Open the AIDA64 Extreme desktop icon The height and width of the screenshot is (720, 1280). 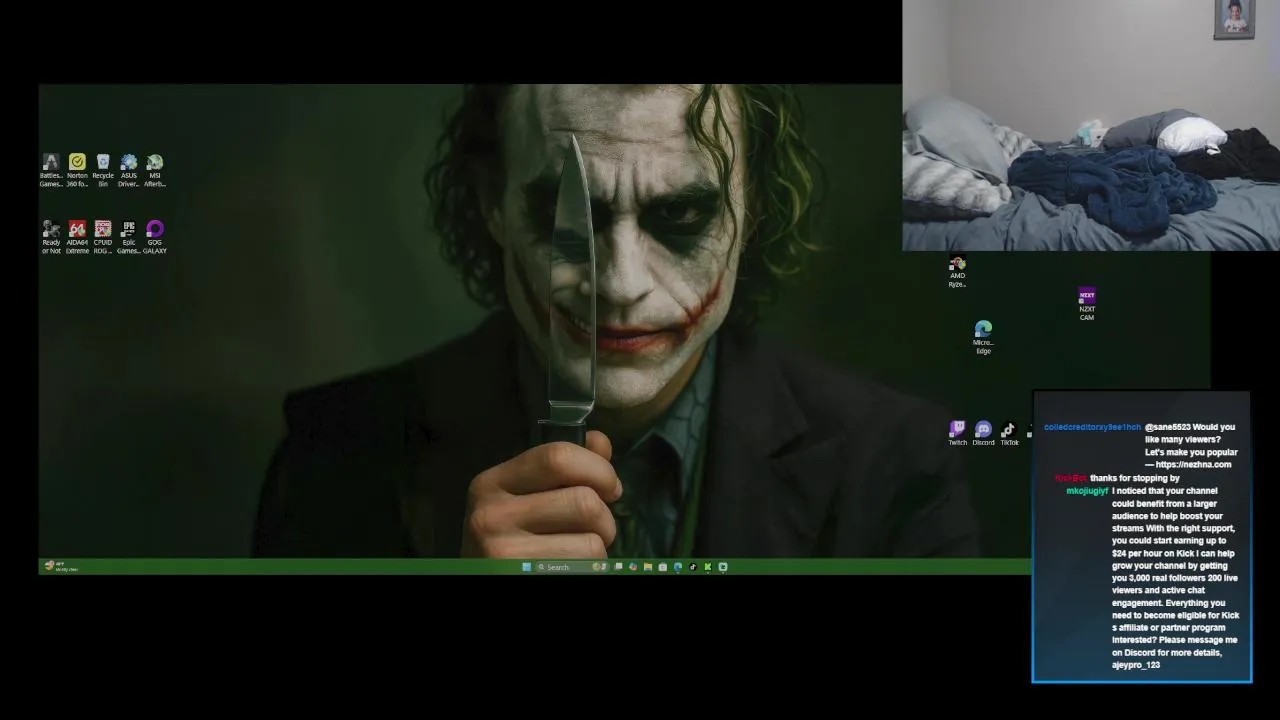coord(77,237)
